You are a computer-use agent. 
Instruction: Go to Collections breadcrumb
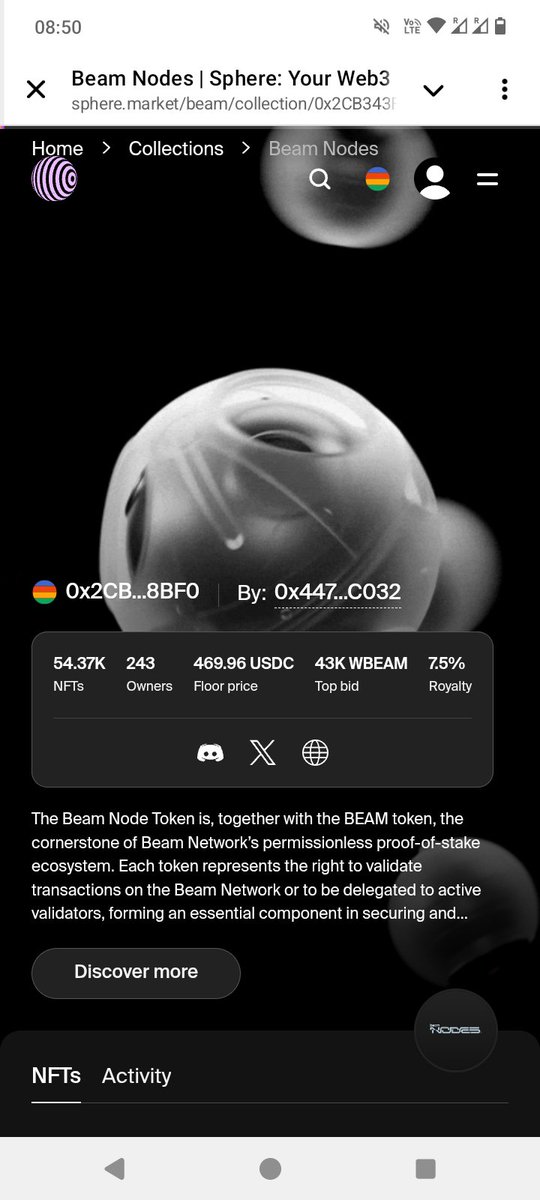coord(176,148)
